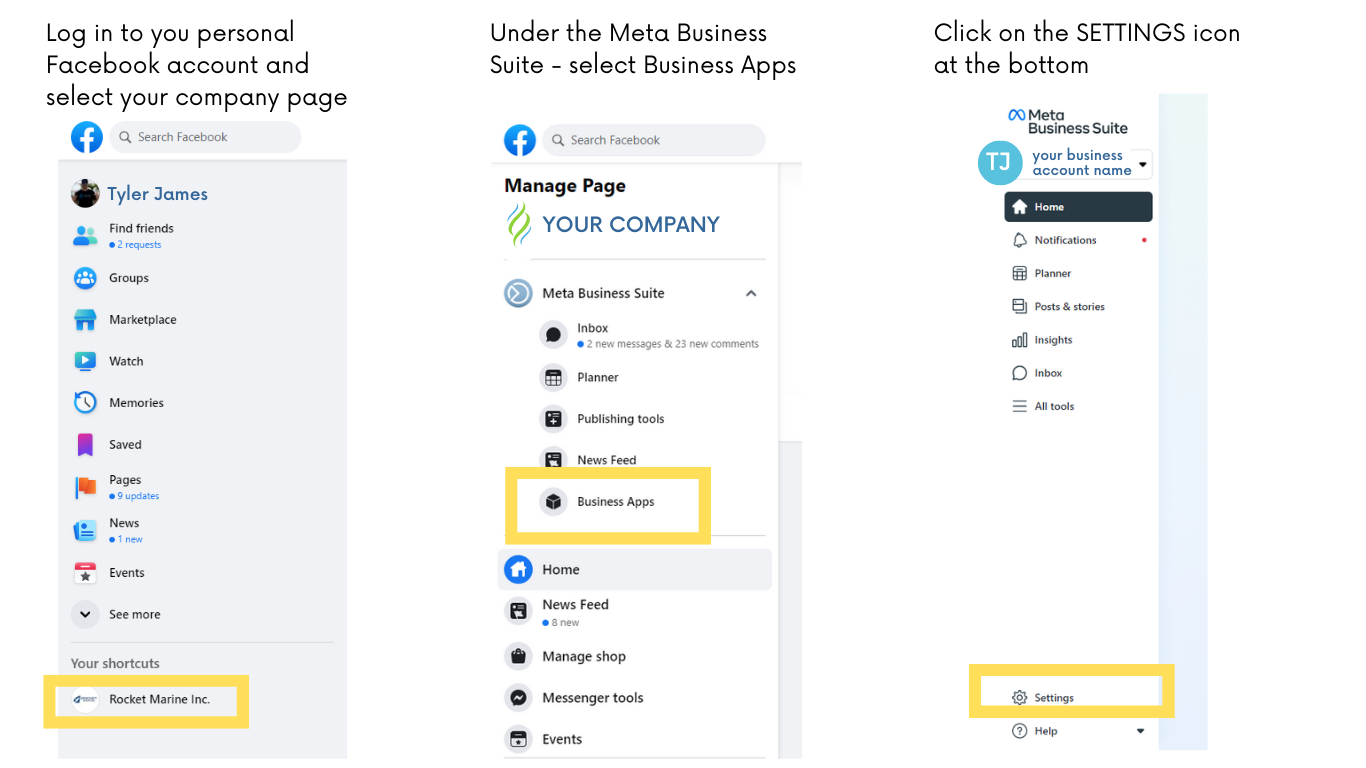Open the Memories clock icon
Screen dimensions: 1366x768
[x=85, y=403]
